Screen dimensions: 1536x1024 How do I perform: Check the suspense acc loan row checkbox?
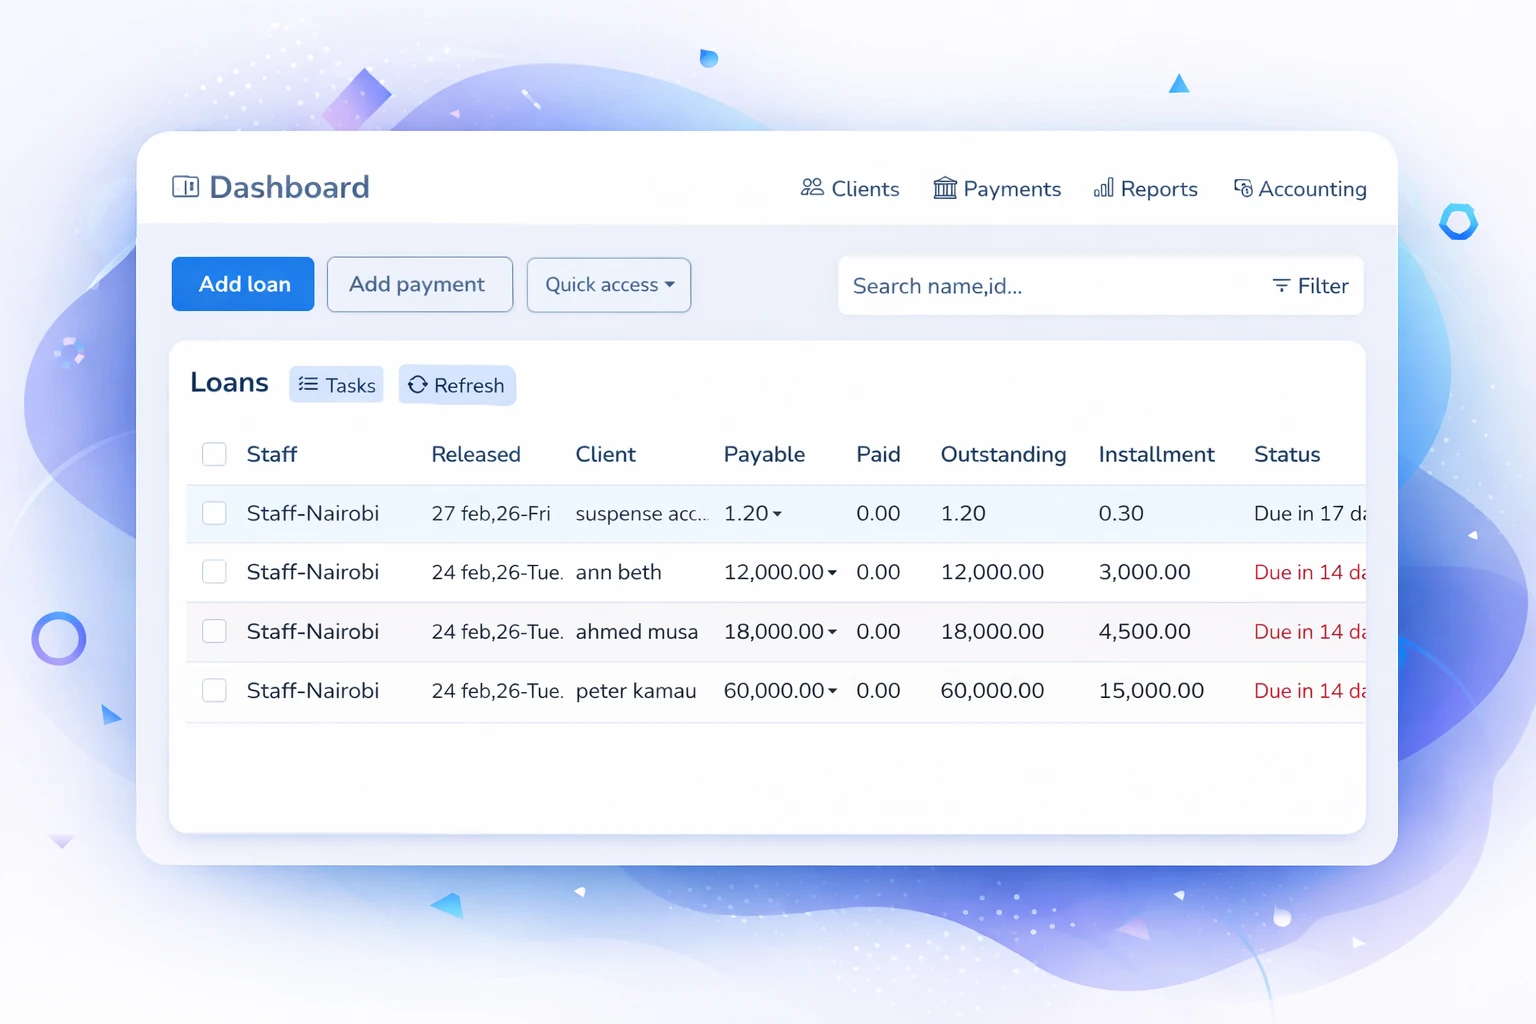214,513
